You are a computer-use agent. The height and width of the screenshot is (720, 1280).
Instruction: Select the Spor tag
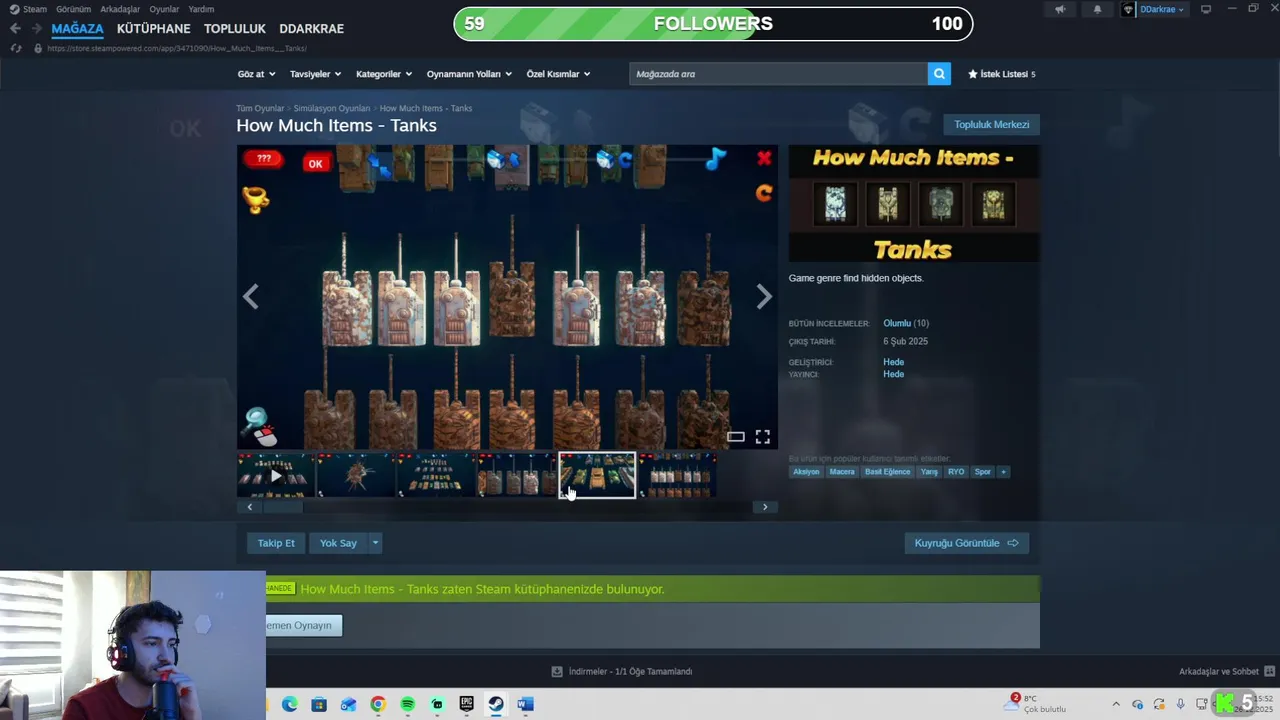pyautogui.click(x=983, y=472)
